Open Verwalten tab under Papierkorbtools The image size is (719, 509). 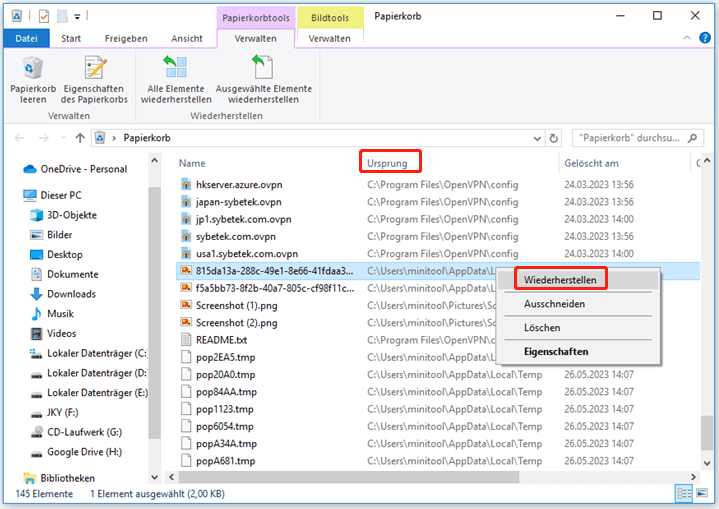coord(255,39)
